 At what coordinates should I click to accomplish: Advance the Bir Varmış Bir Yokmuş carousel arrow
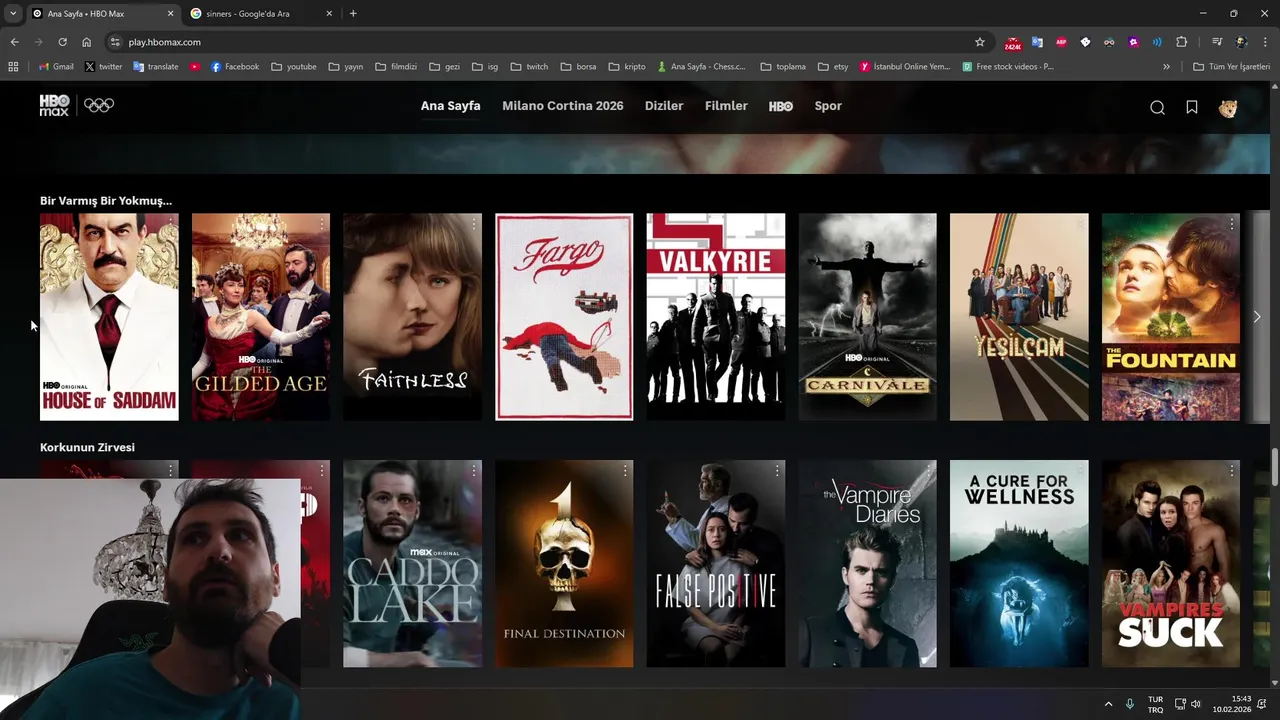1257,317
